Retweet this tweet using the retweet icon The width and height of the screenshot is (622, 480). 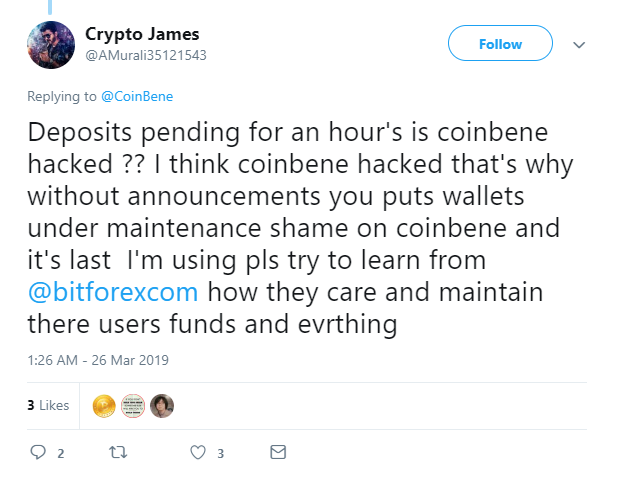118,452
